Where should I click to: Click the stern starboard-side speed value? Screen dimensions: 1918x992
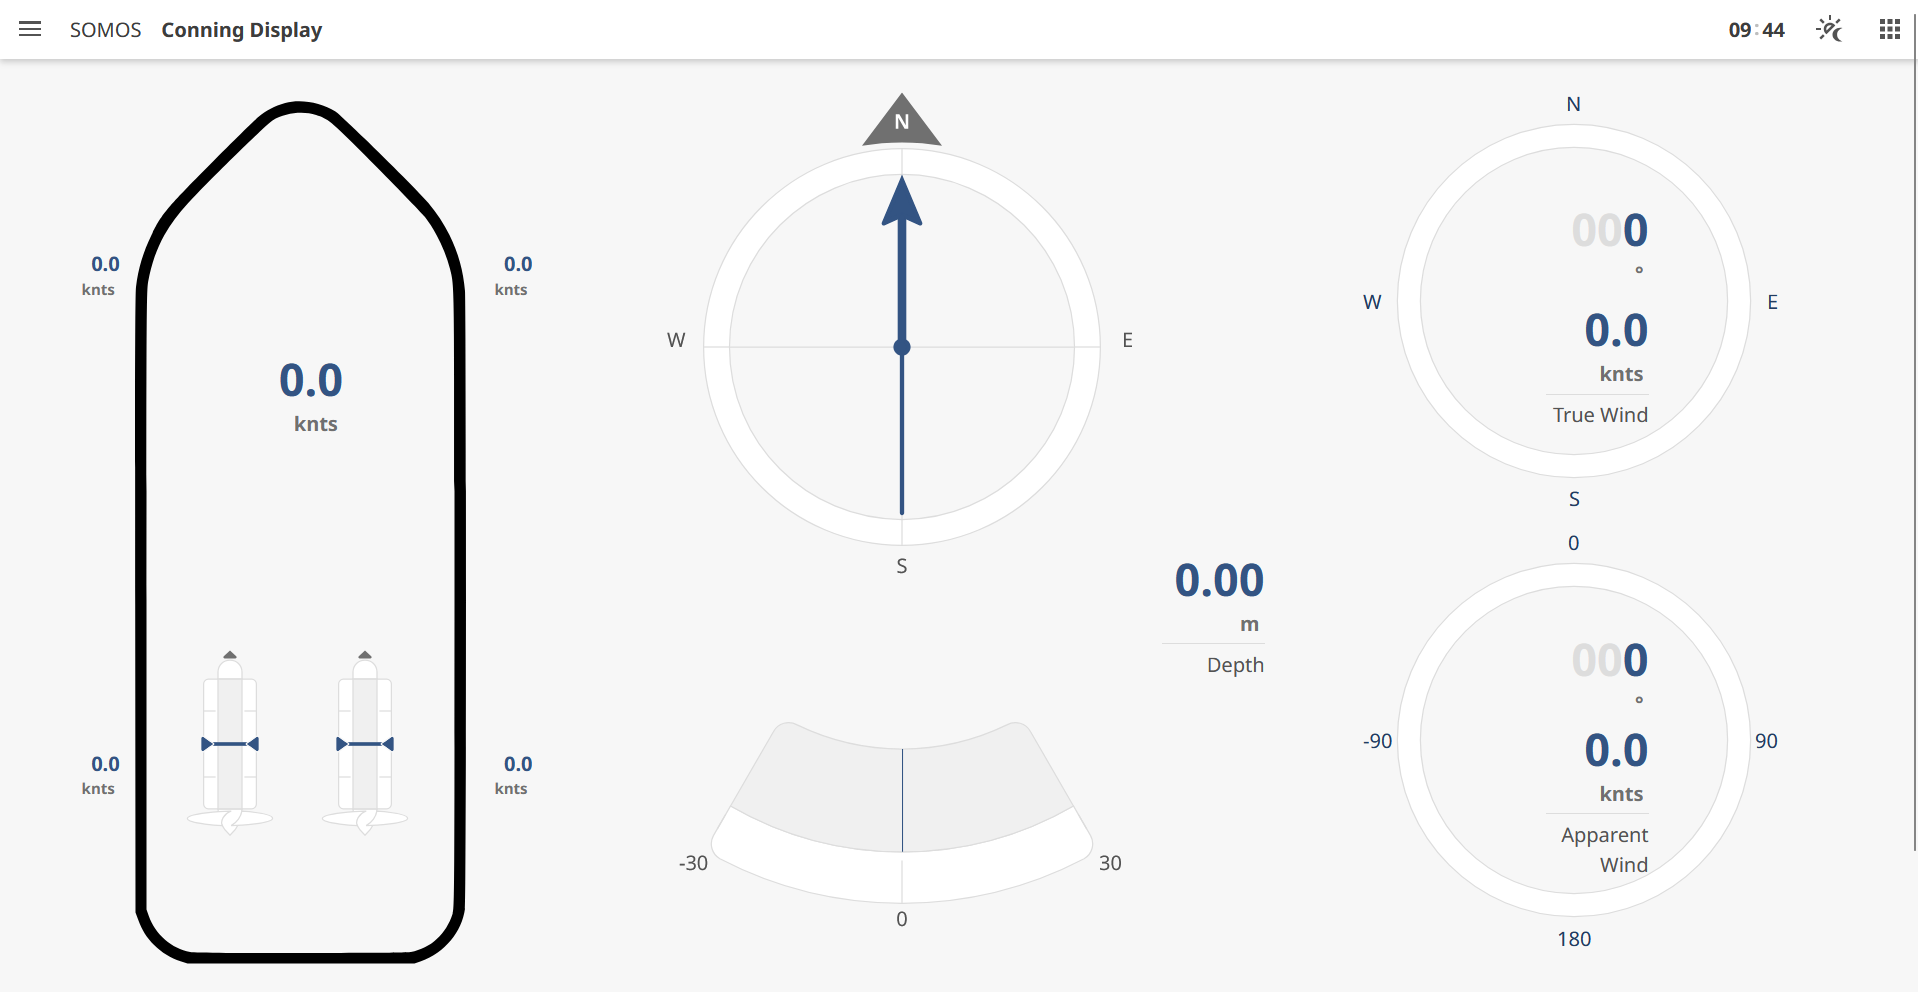(517, 765)
